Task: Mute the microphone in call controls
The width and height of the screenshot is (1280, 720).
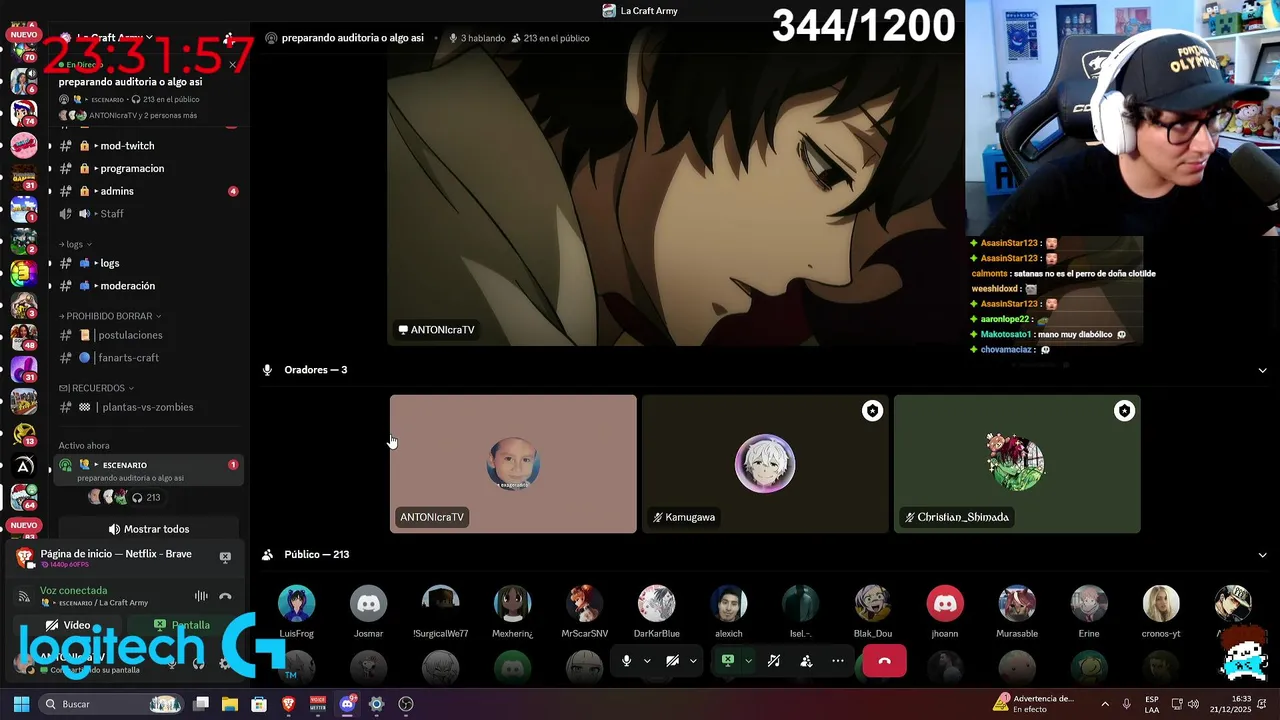Action: (x=626, y=661)
